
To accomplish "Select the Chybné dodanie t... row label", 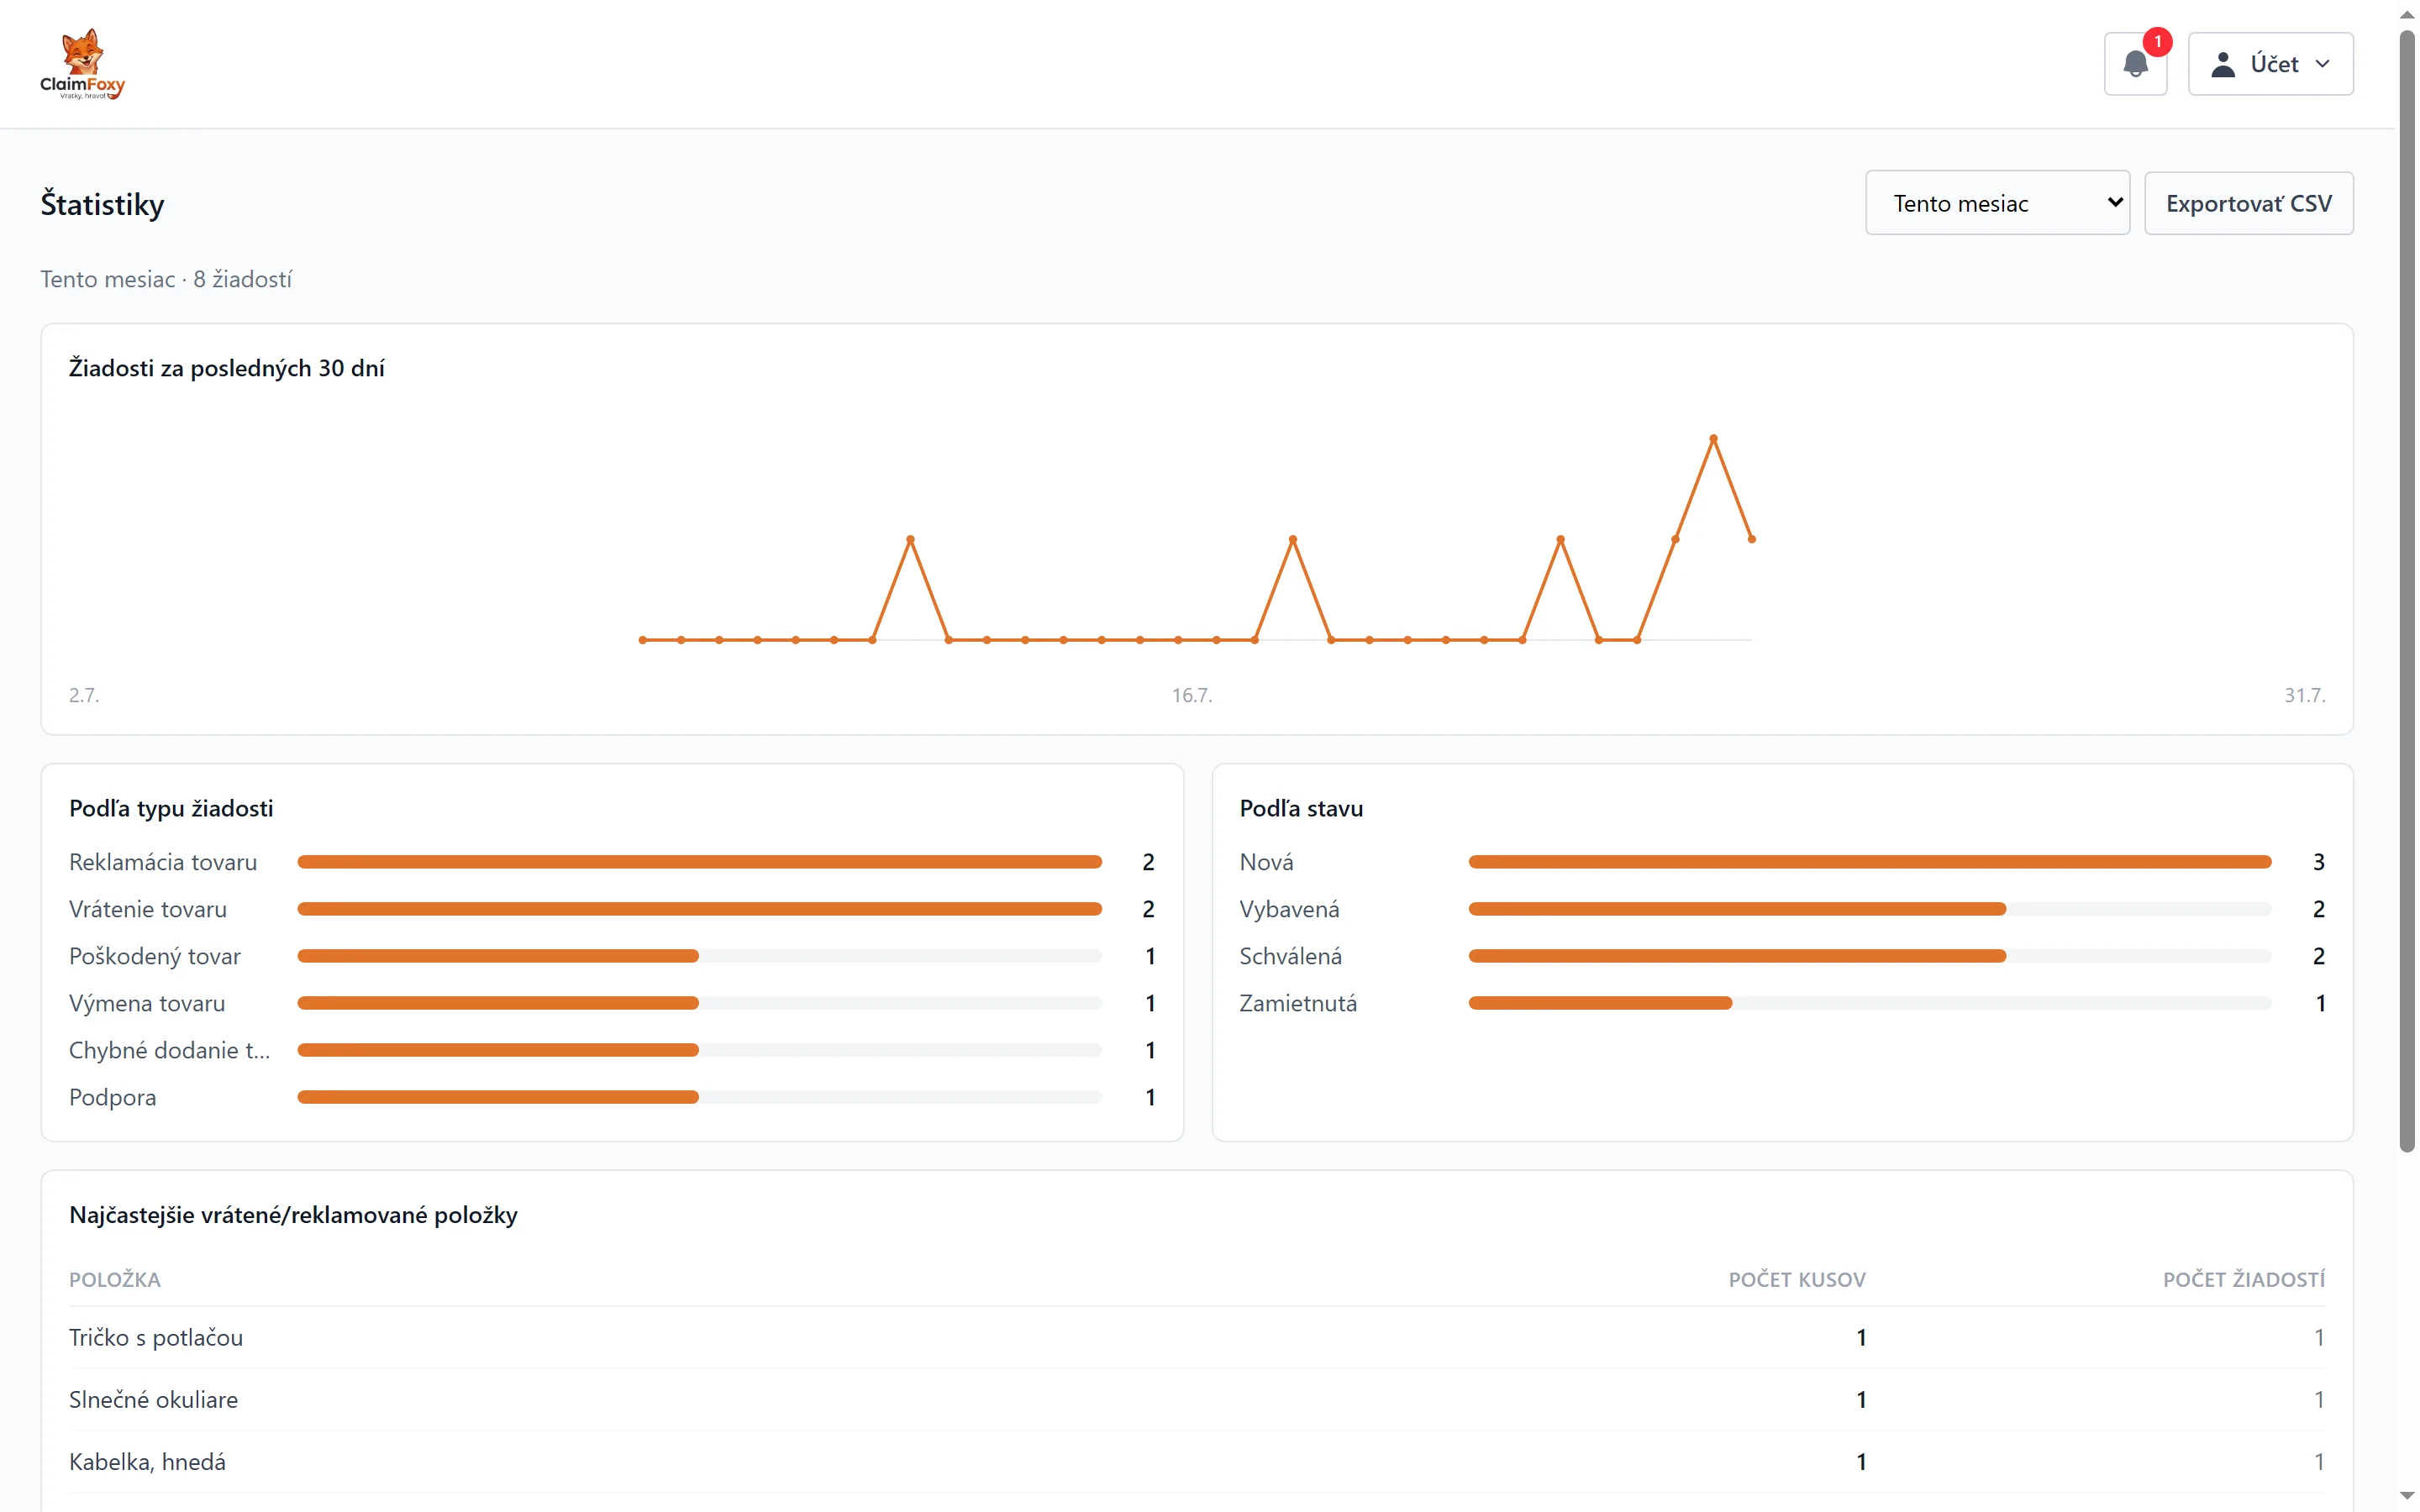I will point(169,1050).
